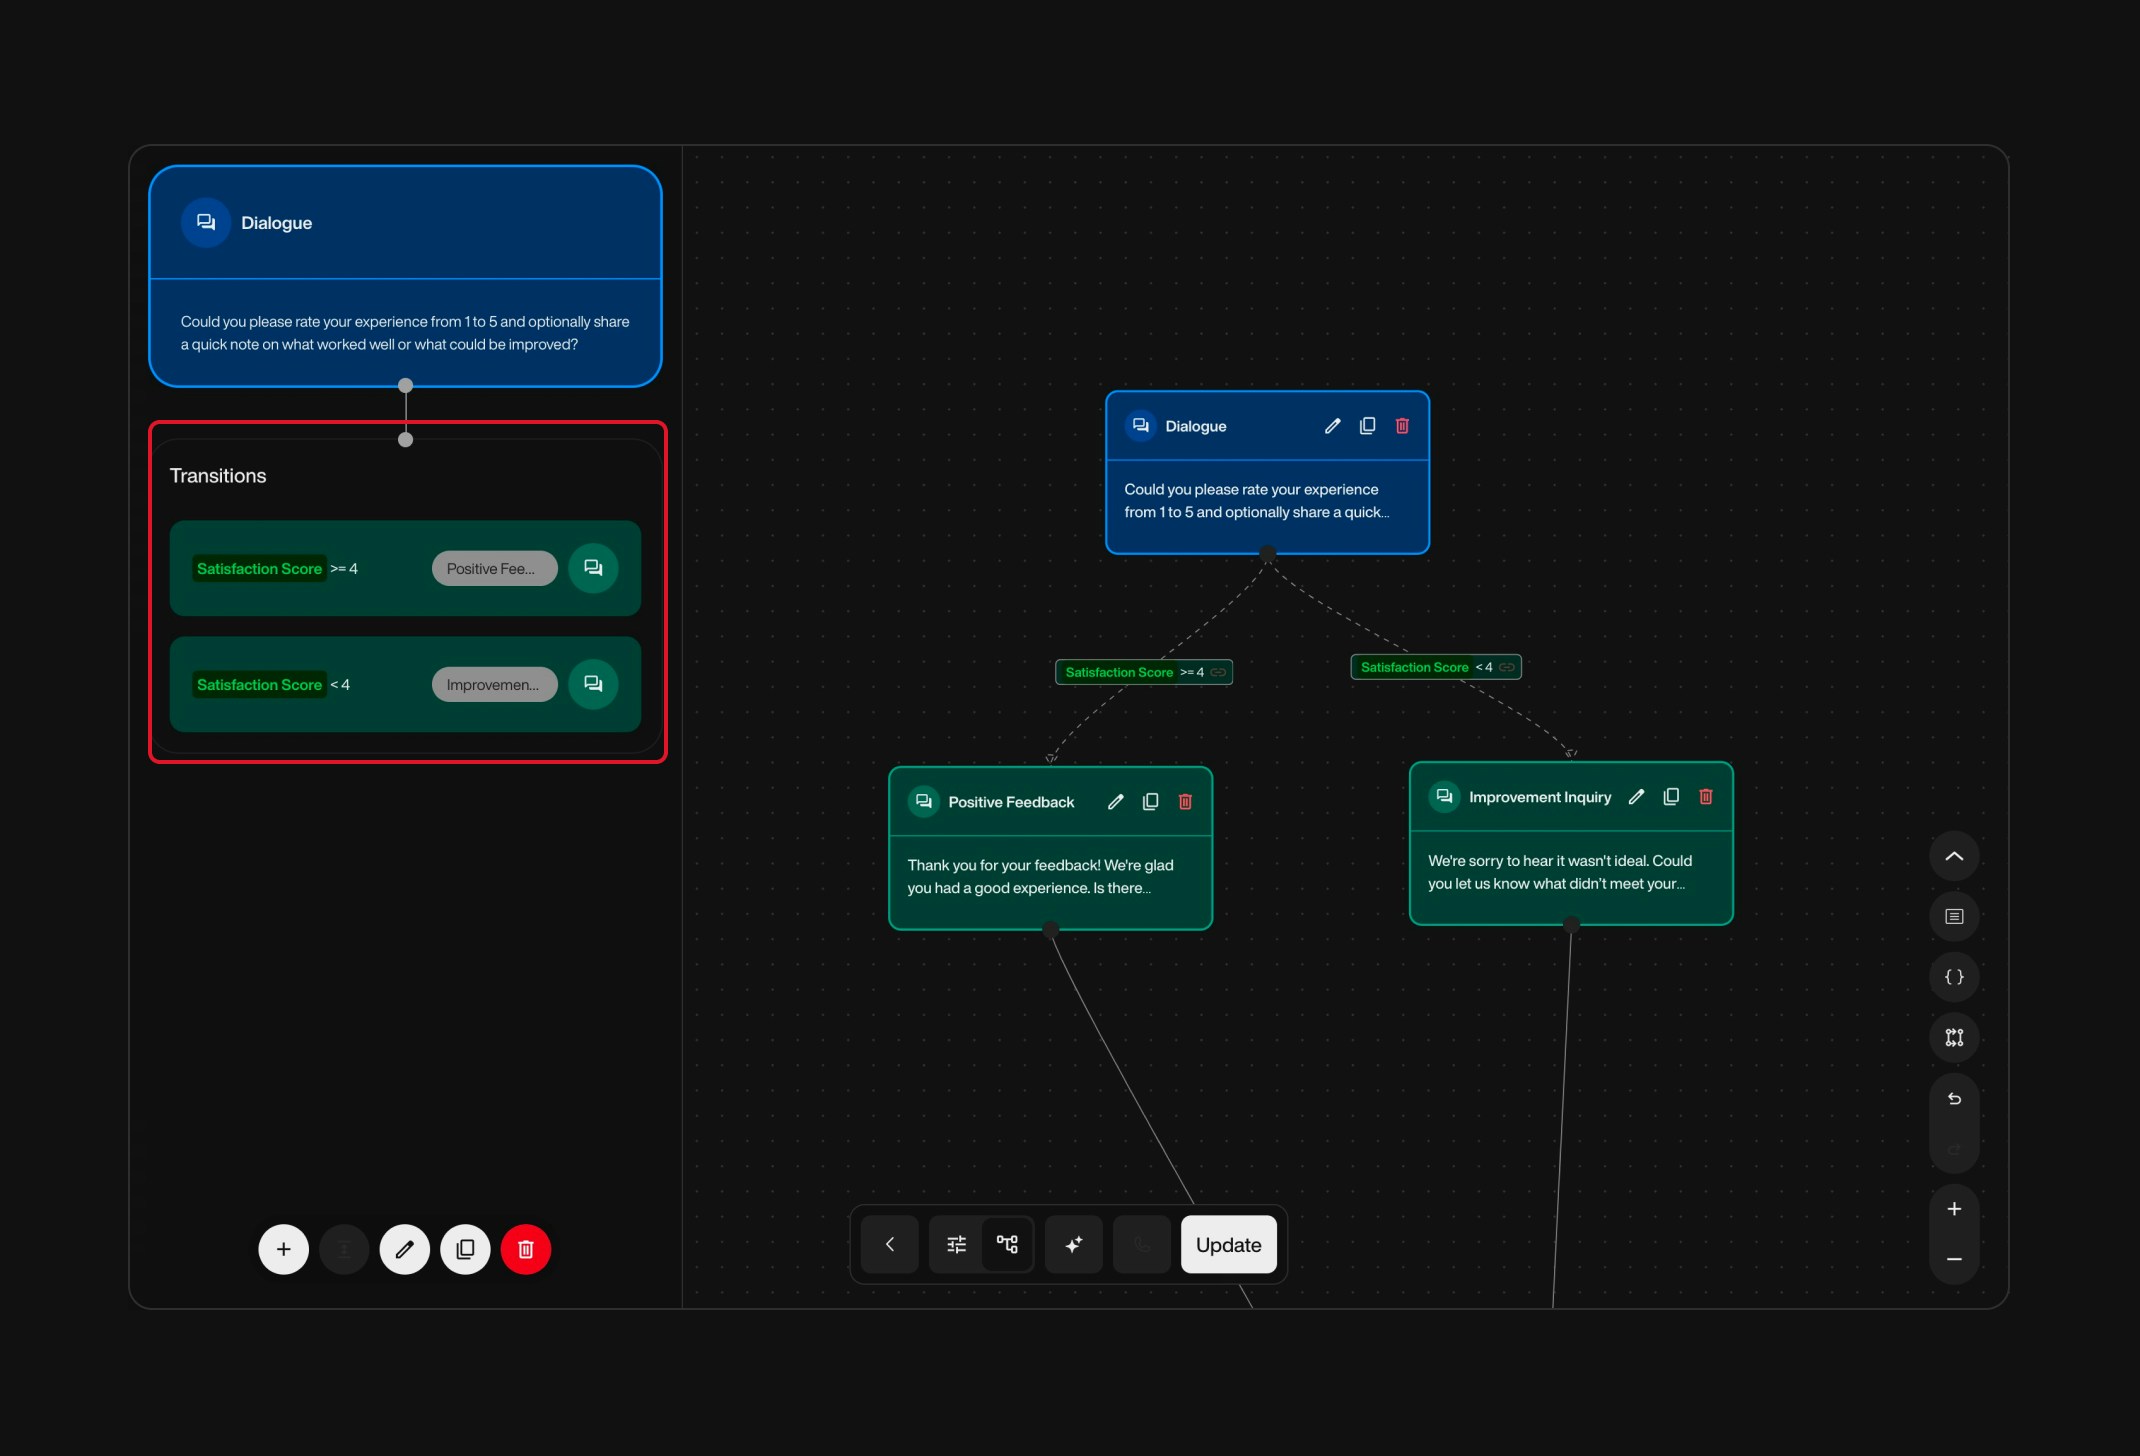Open the notes panel icon on right sidebar

pos(1954,916)
